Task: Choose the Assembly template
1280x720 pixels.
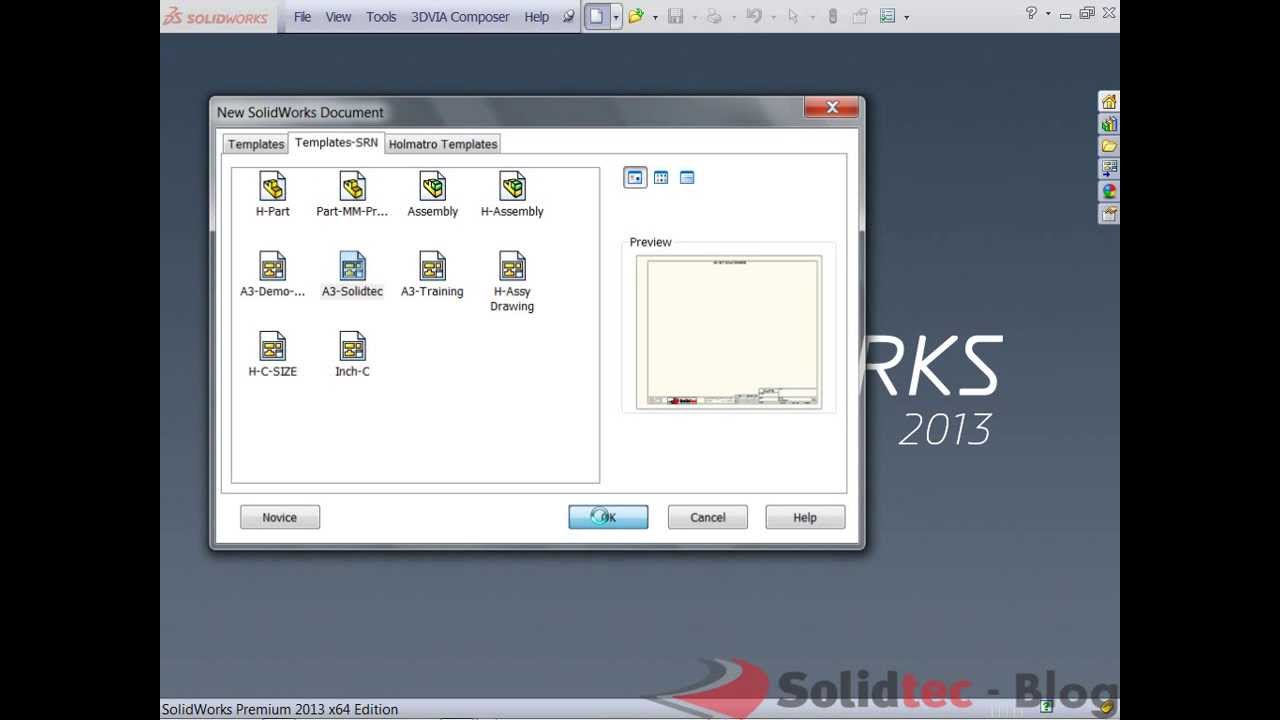Action: (432, 195)
